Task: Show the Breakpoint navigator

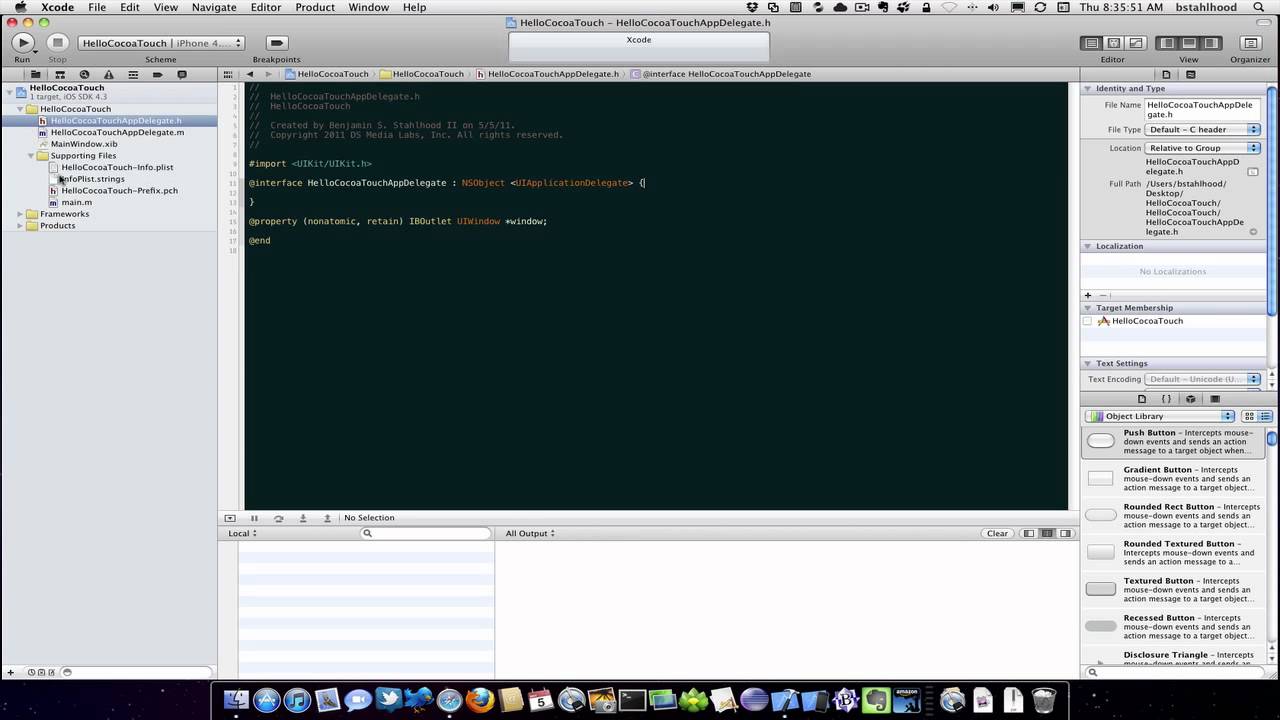Action: click(157, 74)
